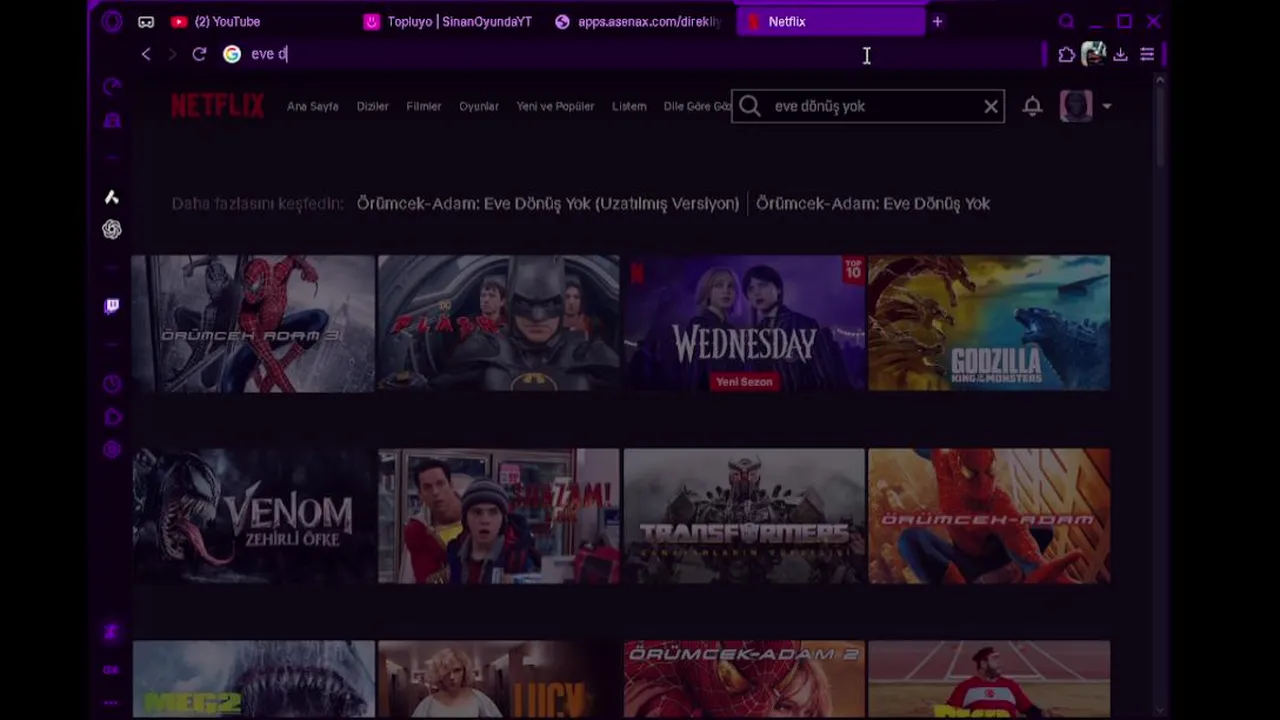
Task: Open the Shazam! thumbnail
Action: (x=498, y=516)
